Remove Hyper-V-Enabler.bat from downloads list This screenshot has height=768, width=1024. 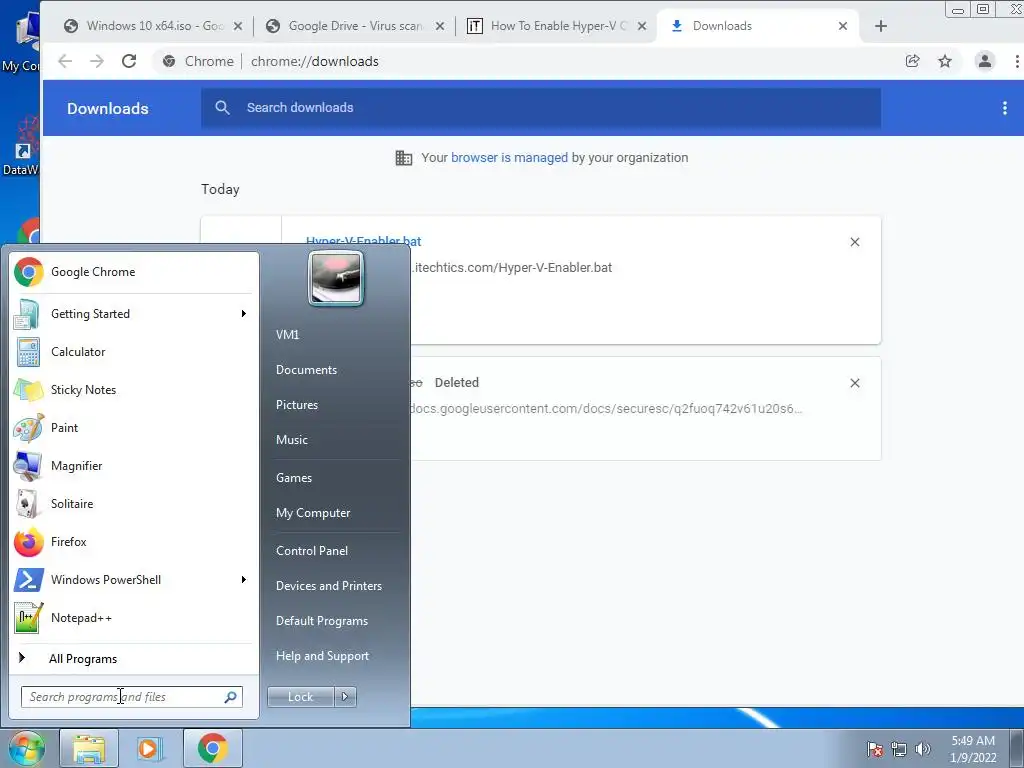pos(855,242)
